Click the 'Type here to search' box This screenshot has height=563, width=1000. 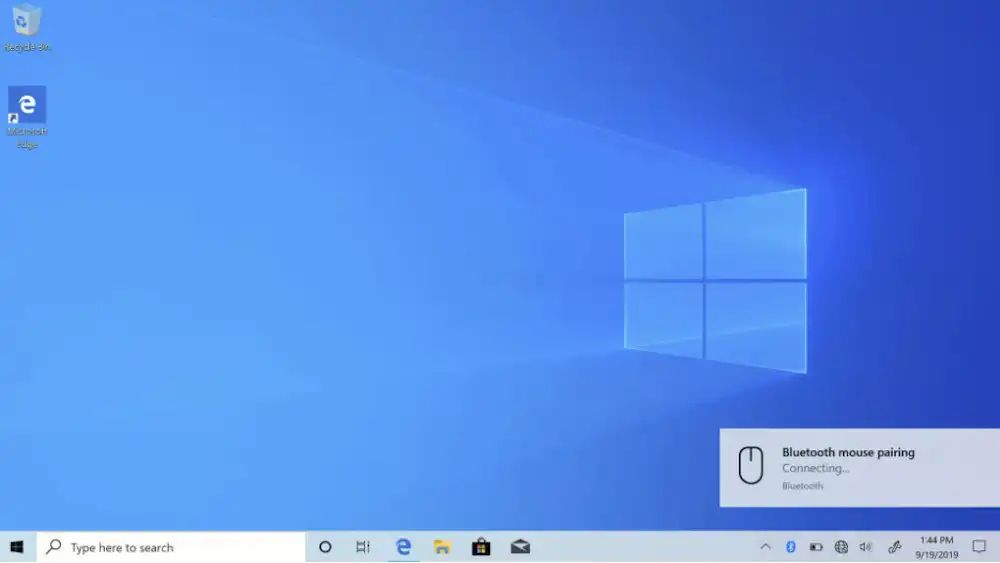pos(171,547)
